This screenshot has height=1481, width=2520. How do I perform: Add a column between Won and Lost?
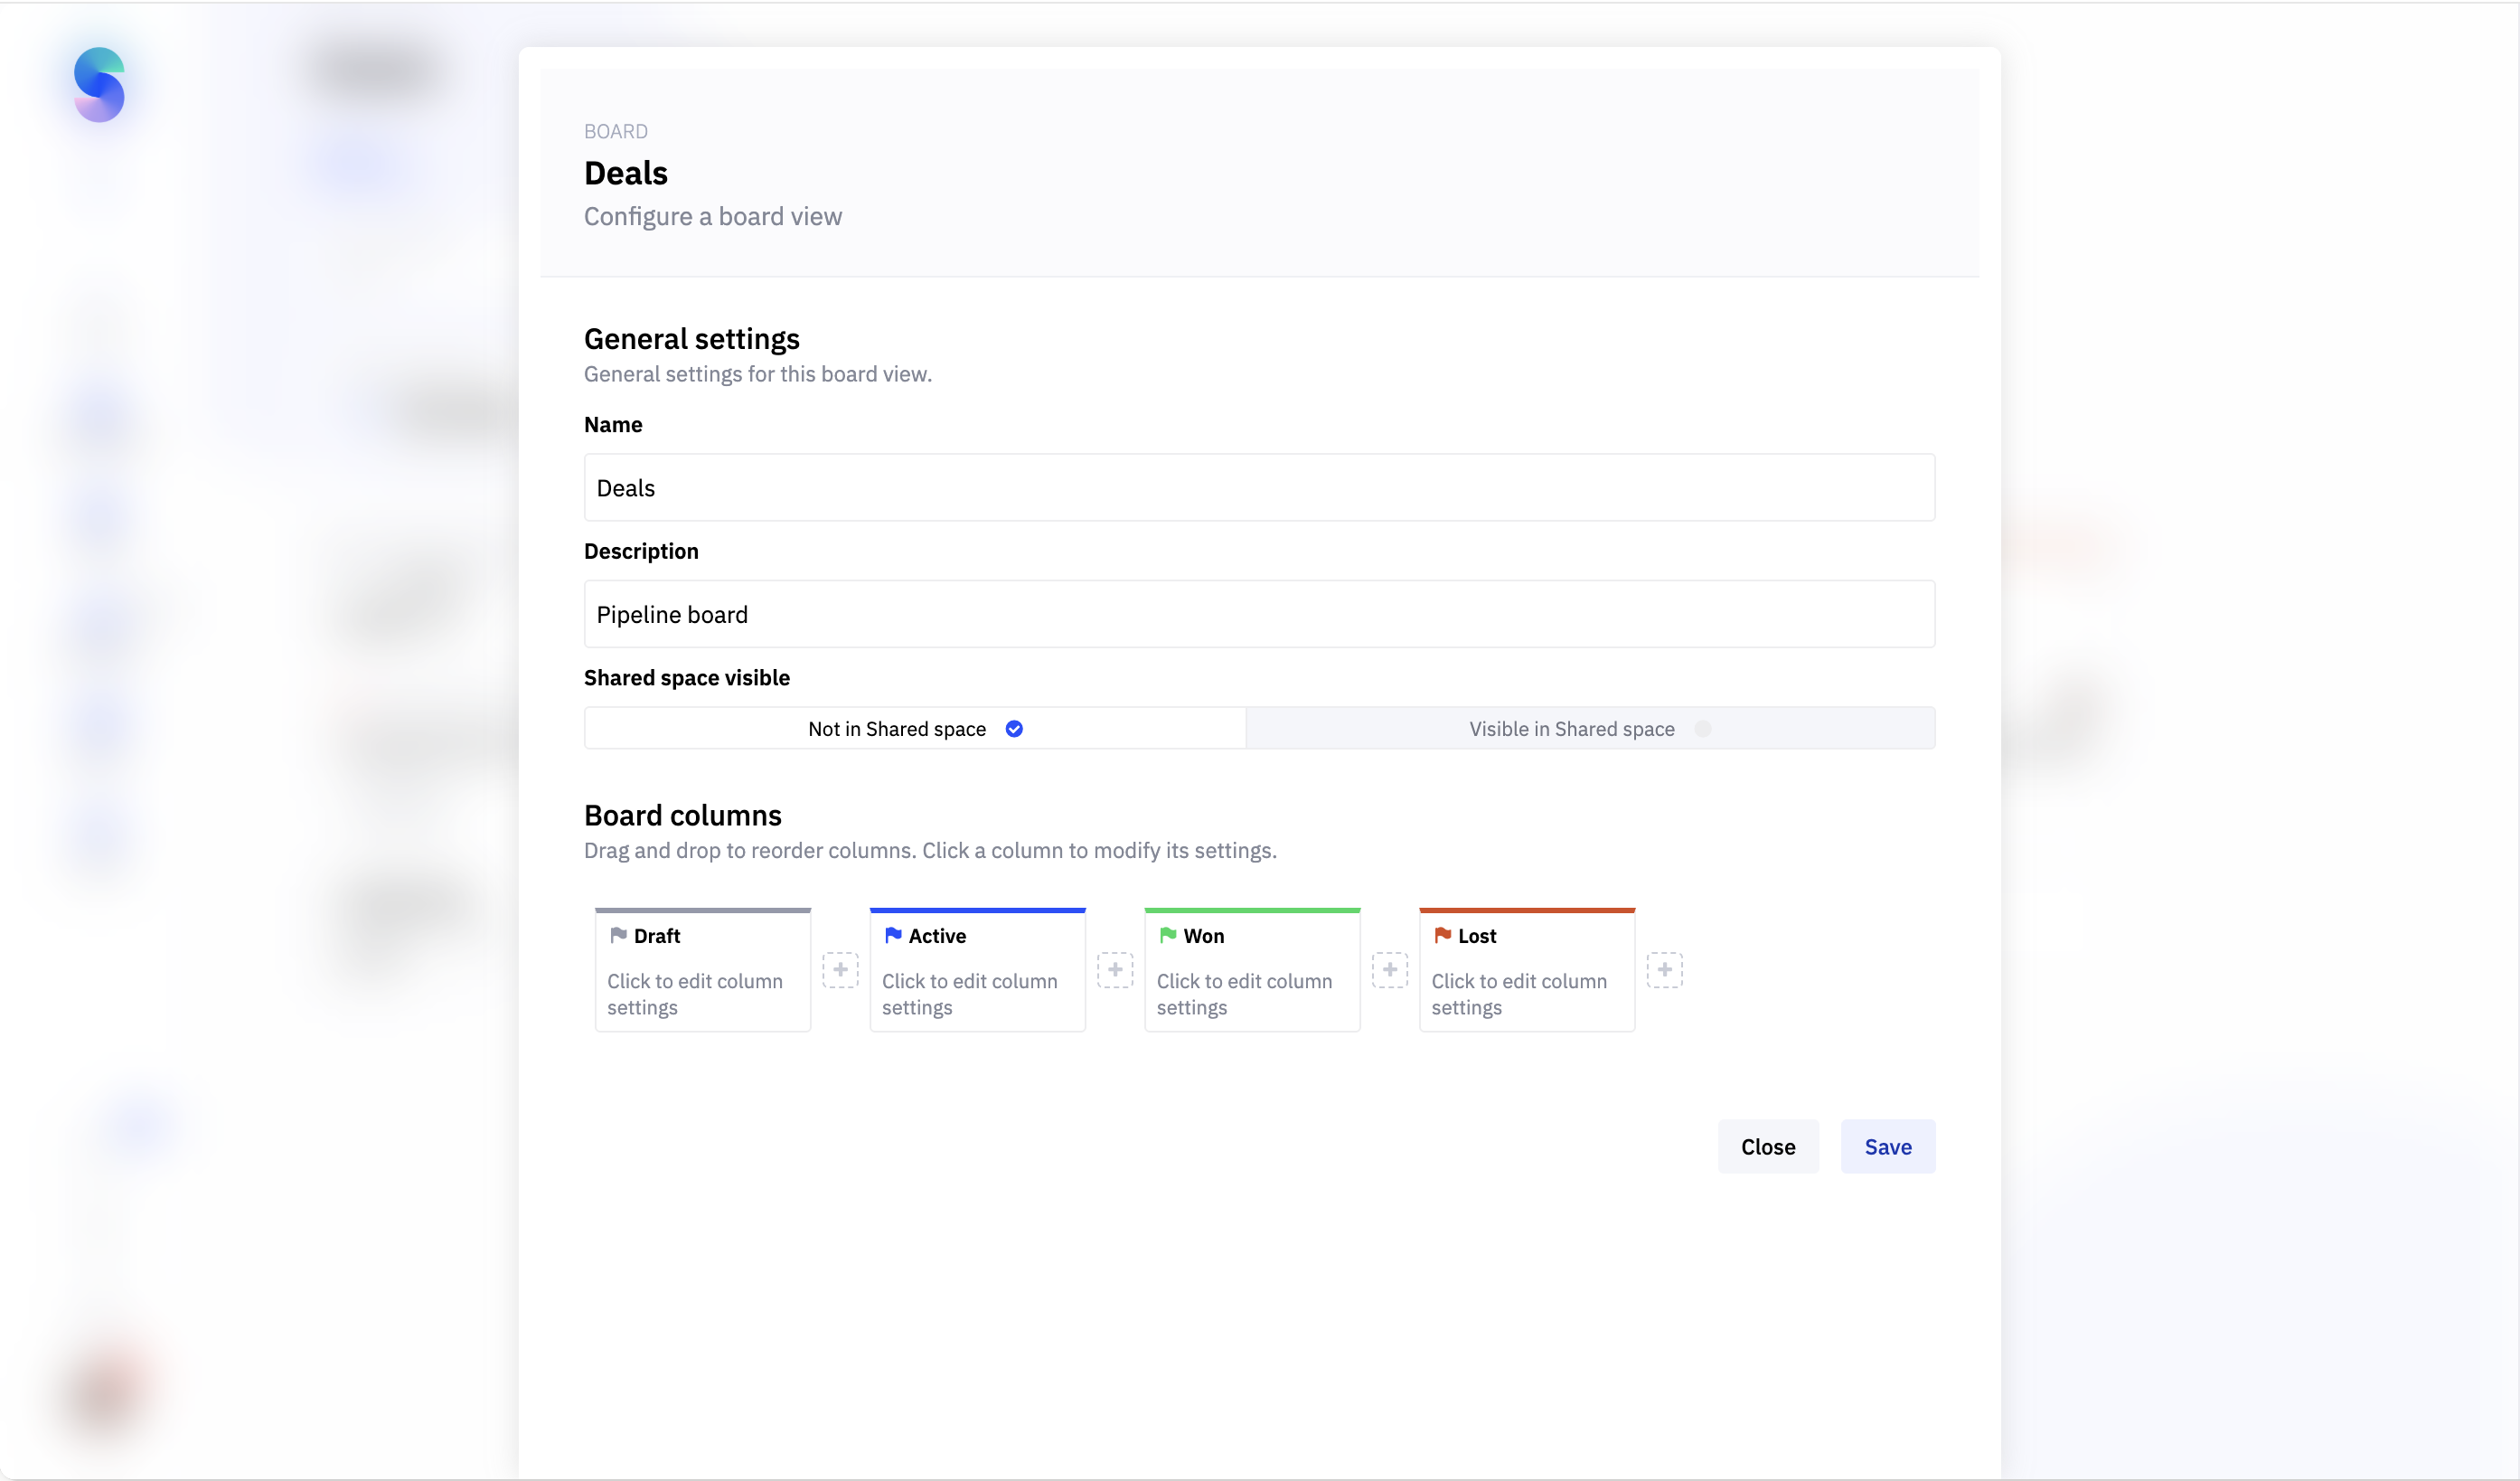click(1390, 970)
